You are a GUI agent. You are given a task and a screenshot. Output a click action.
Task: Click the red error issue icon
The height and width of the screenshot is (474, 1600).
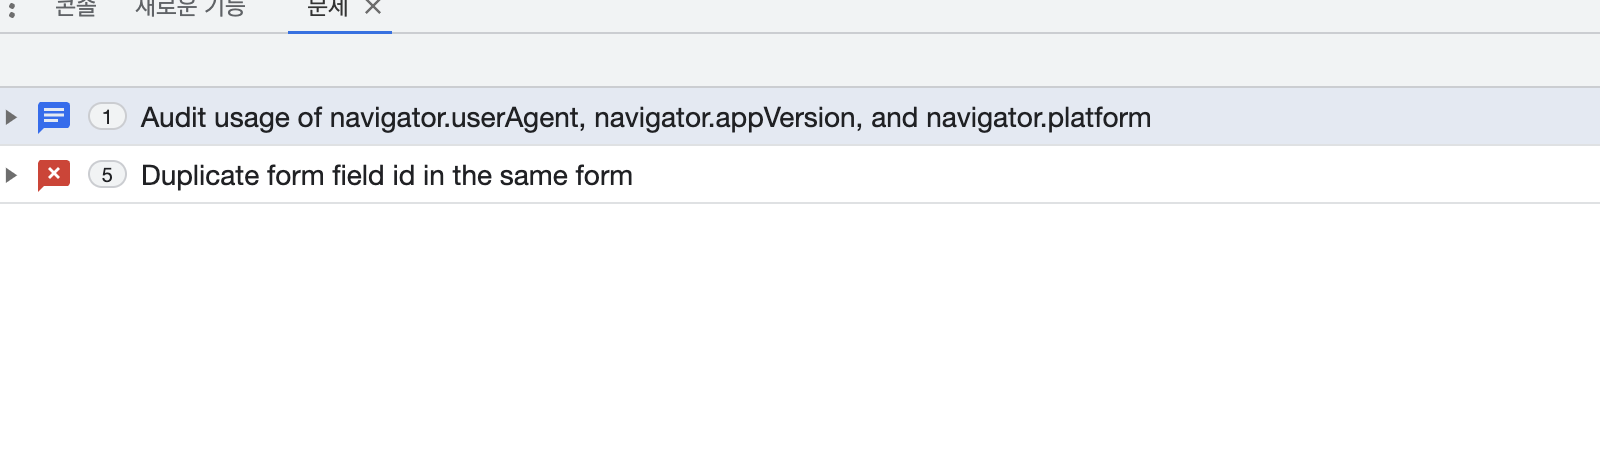(54, 175)
